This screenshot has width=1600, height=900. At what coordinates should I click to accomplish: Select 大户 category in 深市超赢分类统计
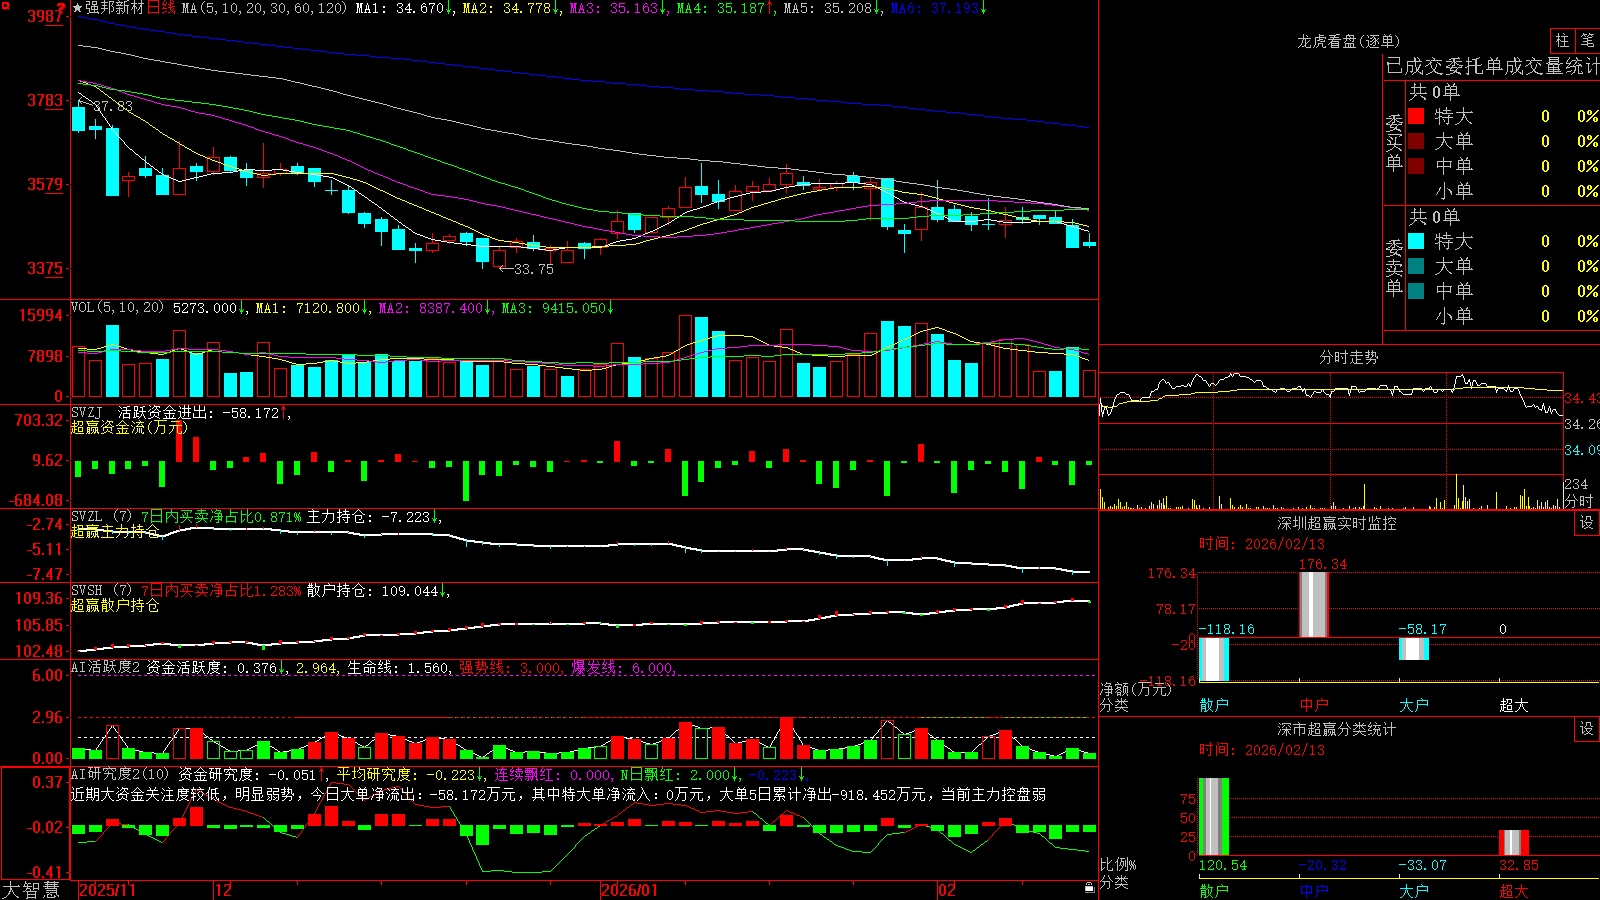(1414, 890)
